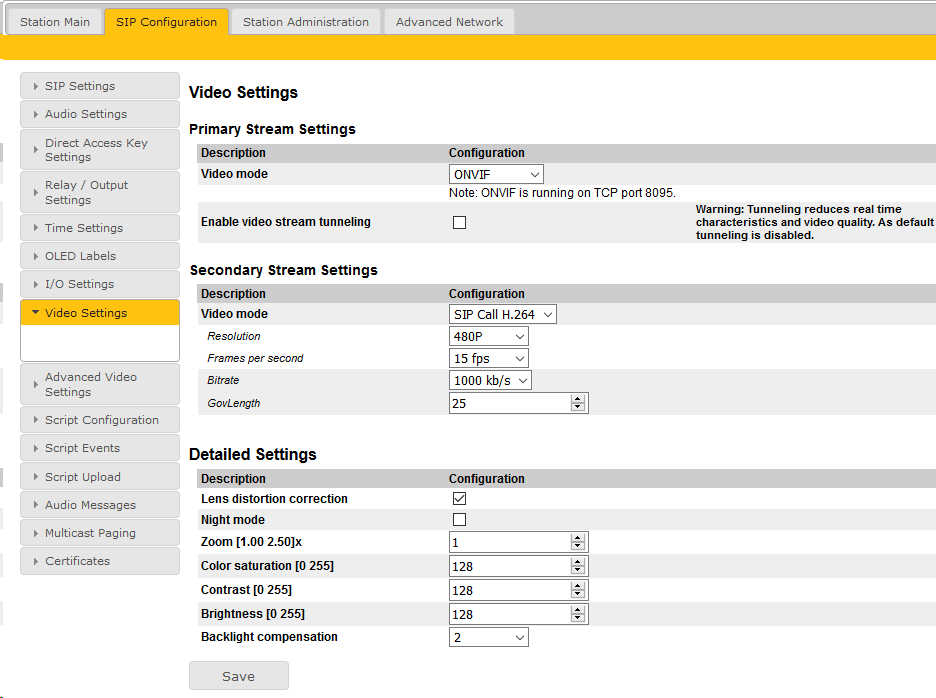Image resolution: width=936 pixels, height=698 pixels.
Task: Switch to the Advanced Network tab
Action: pos(449,22)
